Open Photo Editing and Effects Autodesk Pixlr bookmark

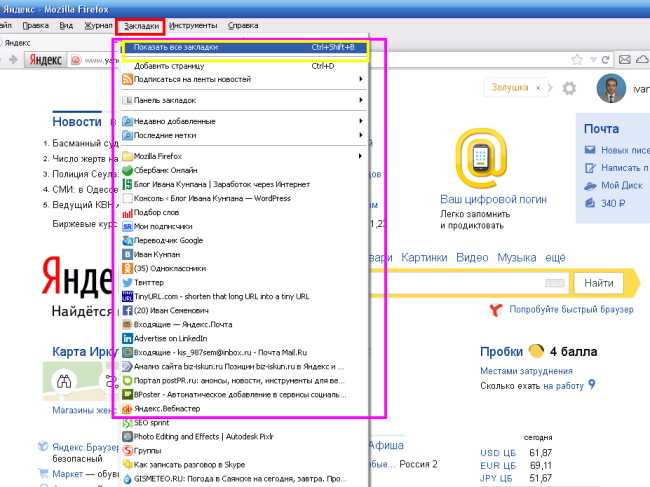[244, 436]
